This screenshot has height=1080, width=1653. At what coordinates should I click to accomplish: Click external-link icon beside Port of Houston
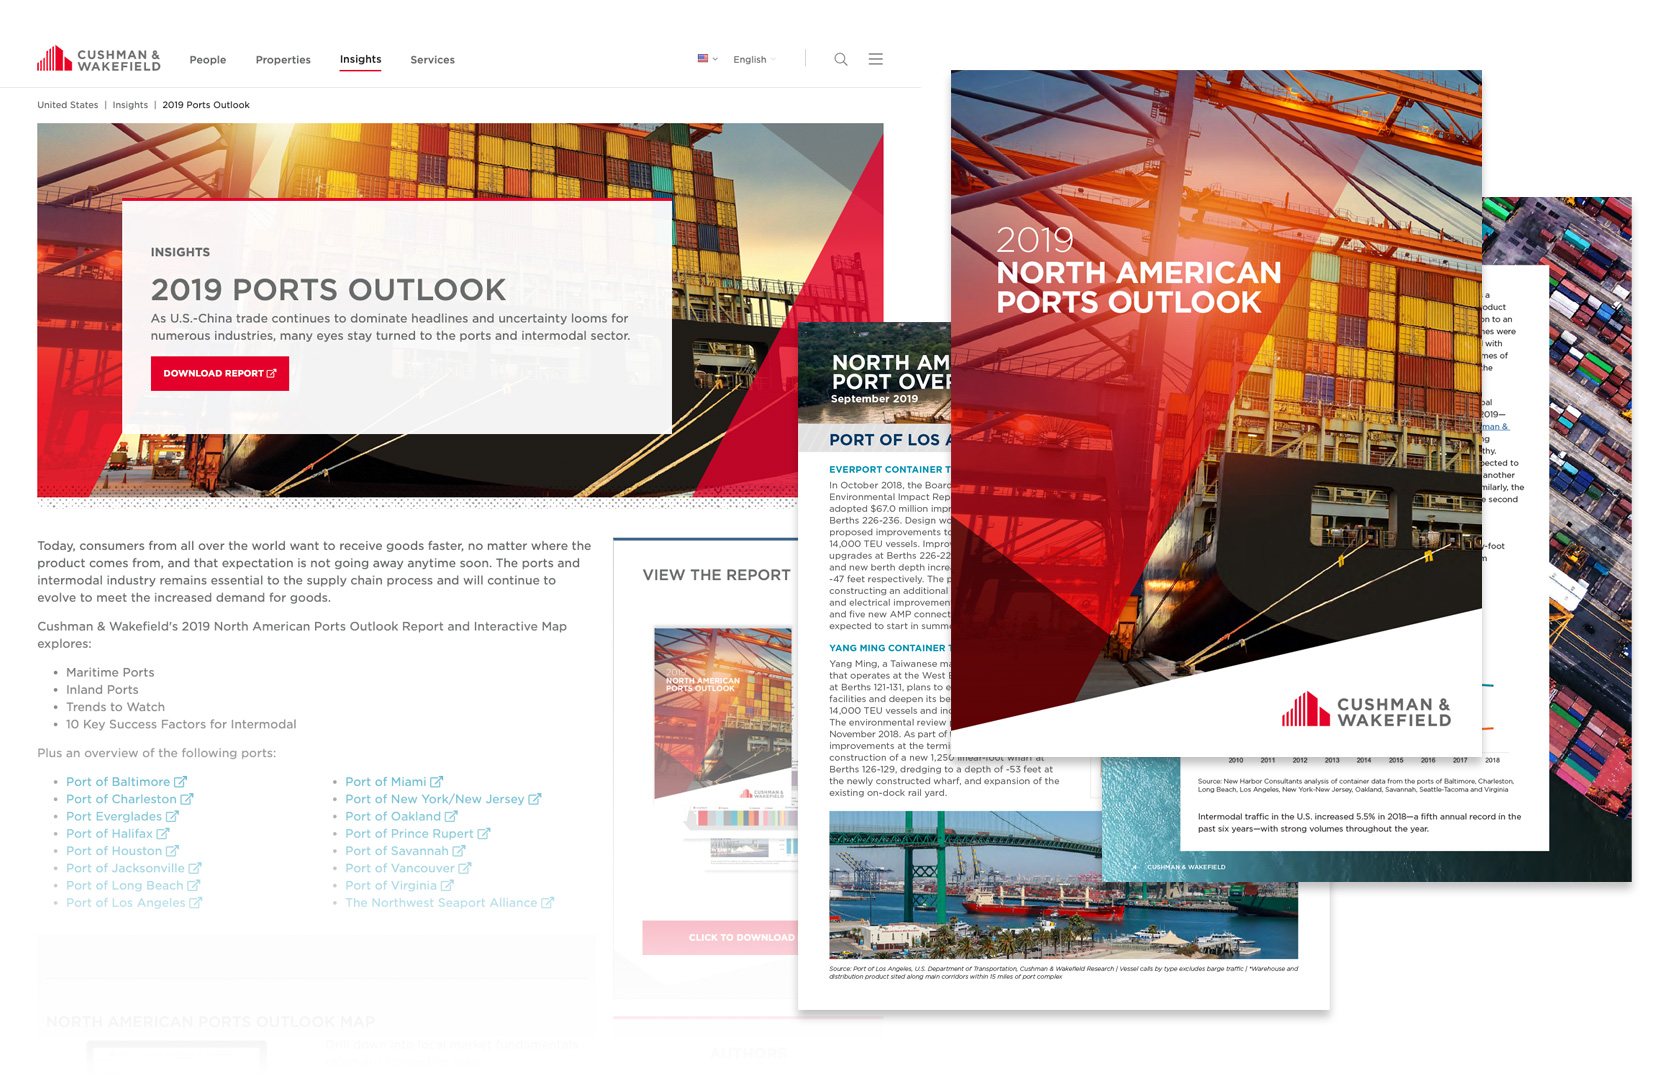[172, 850]
